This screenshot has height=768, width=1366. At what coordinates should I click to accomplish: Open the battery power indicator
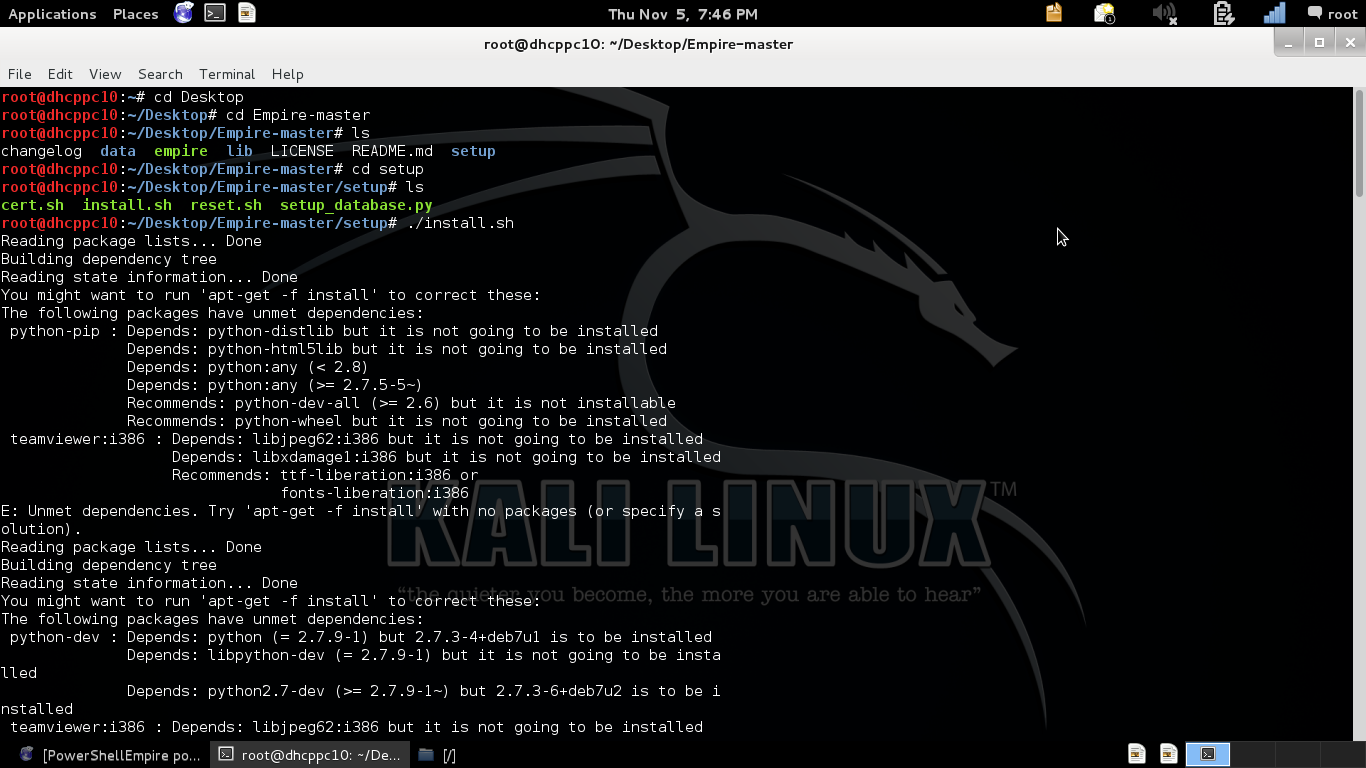pyautogui.click(x=1223, y=13)
